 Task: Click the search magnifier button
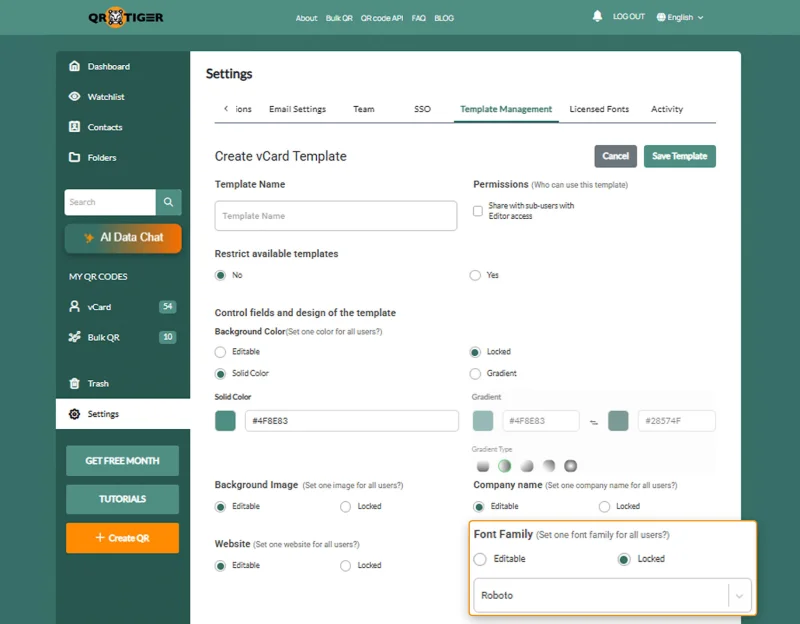tap(169, 202)
